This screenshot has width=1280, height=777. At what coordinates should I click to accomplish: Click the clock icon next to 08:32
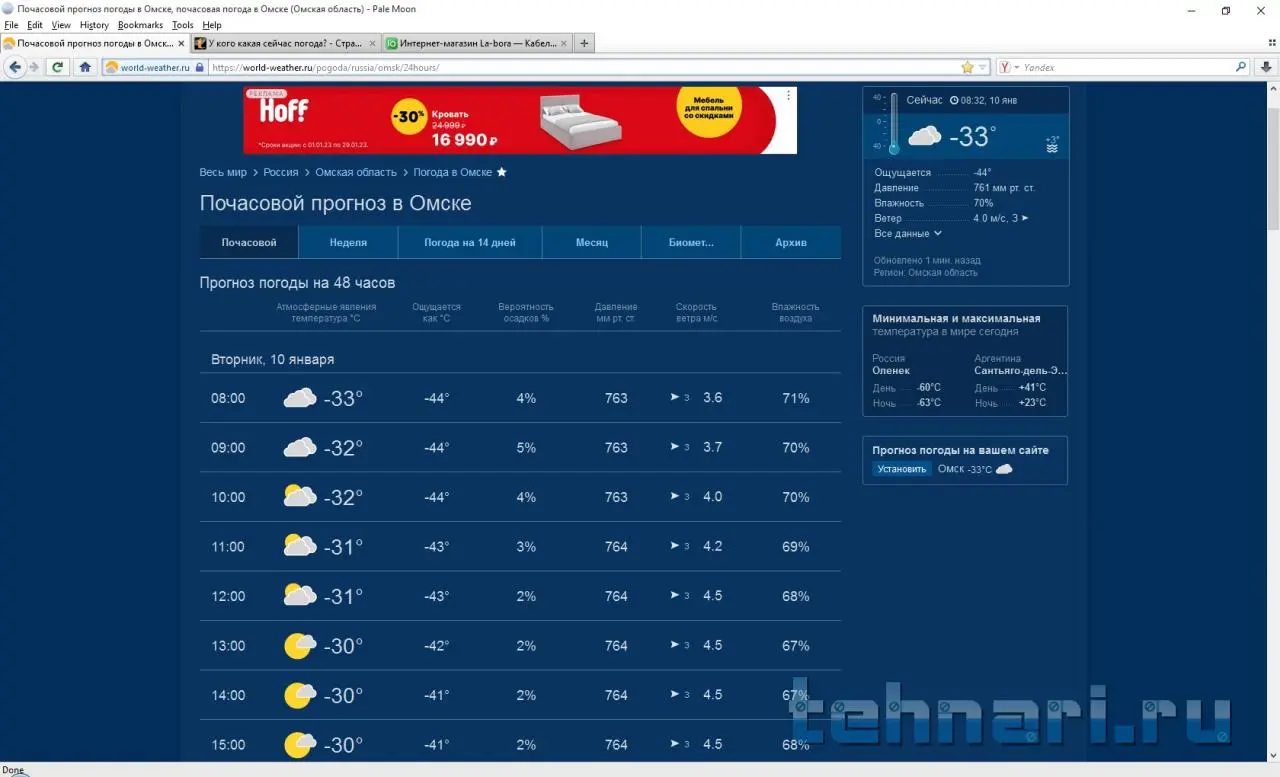click(954, 101)
